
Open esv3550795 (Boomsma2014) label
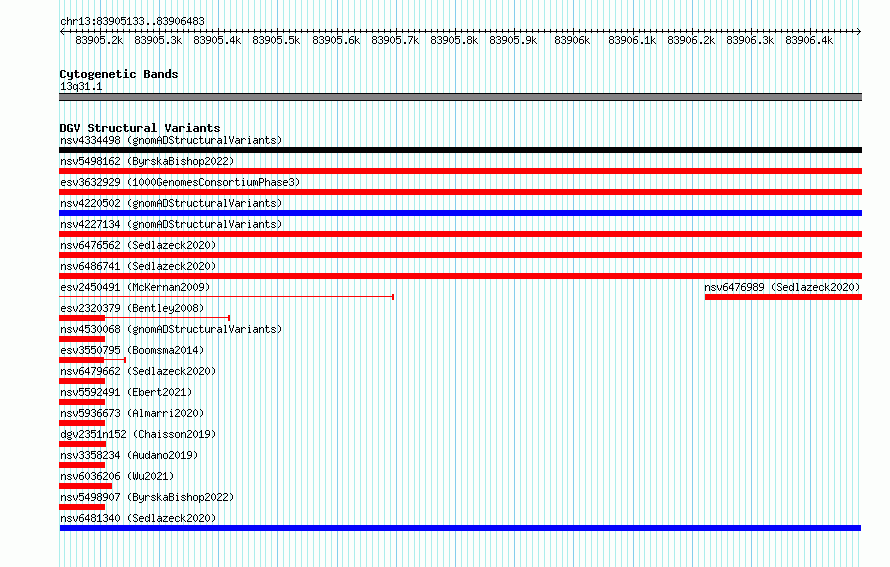(x=132, y=350)
